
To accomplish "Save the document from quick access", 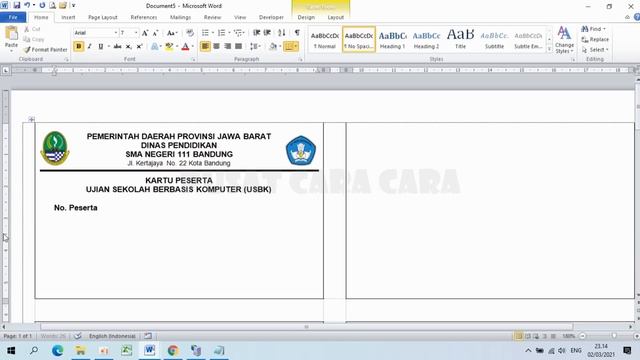I will click(x=17, y=5).
